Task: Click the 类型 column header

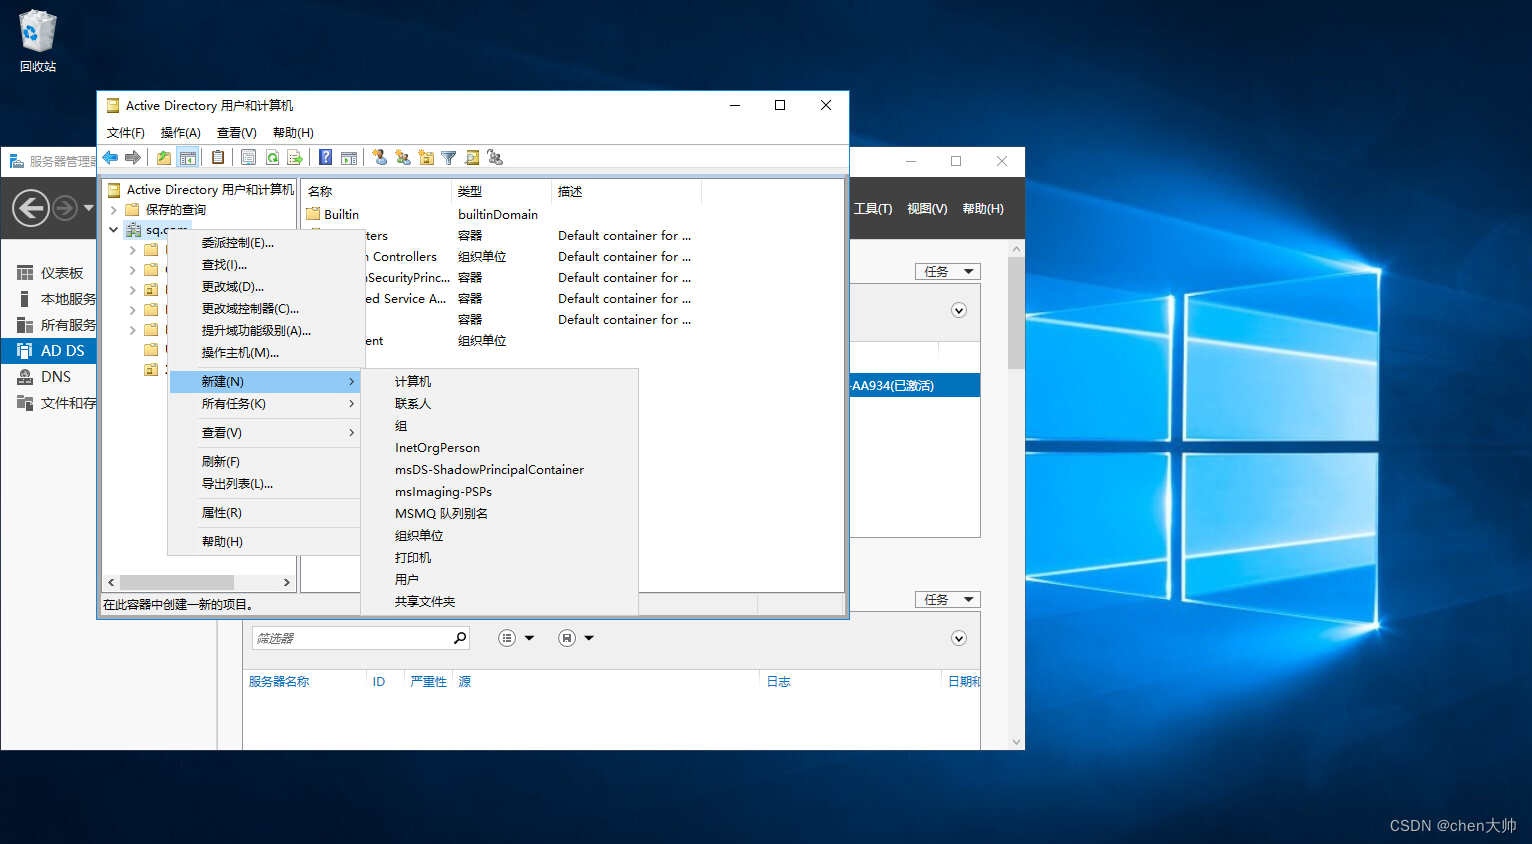Action: tap(502, 192)
